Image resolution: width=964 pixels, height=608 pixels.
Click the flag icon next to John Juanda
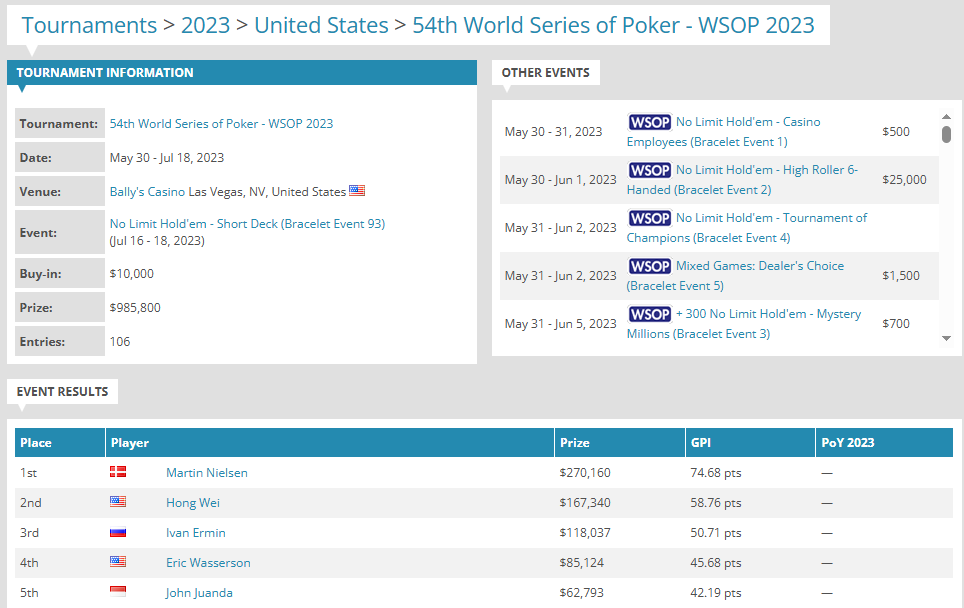[x=117, y=592]
